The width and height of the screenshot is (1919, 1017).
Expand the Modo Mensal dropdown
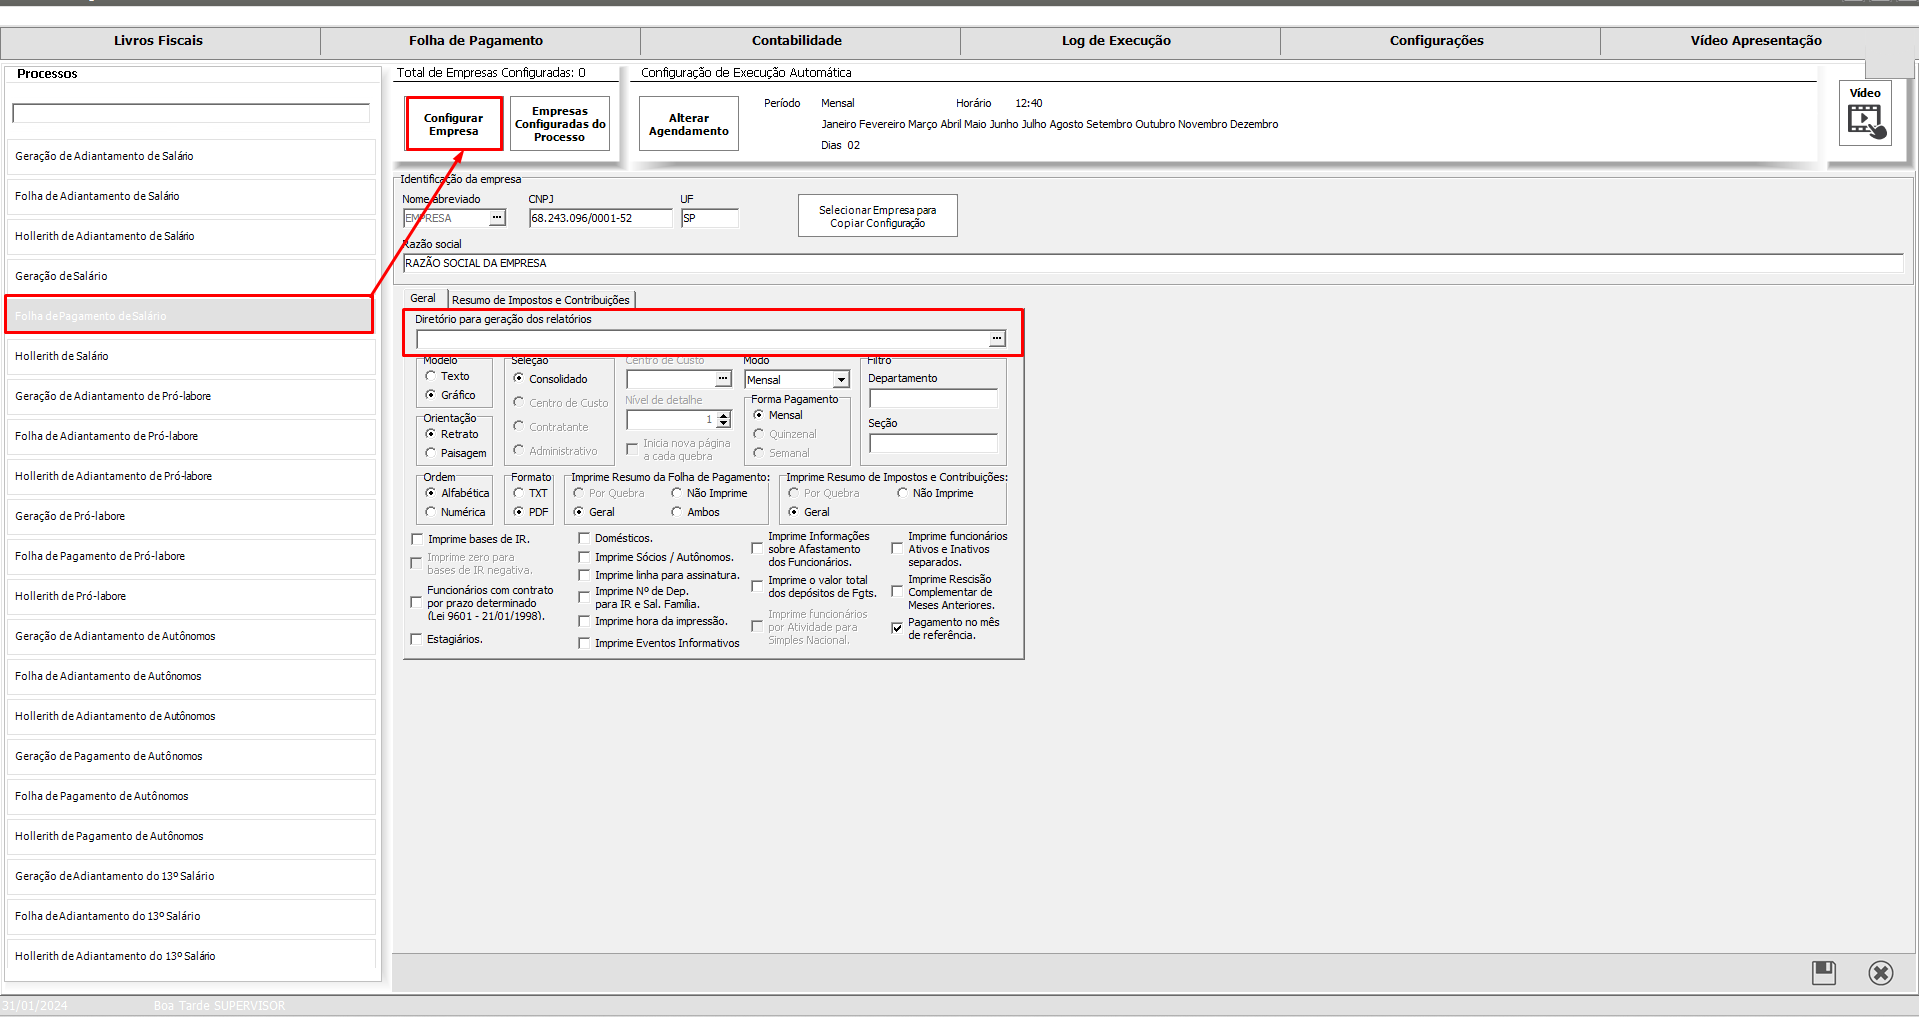[842, 380]
